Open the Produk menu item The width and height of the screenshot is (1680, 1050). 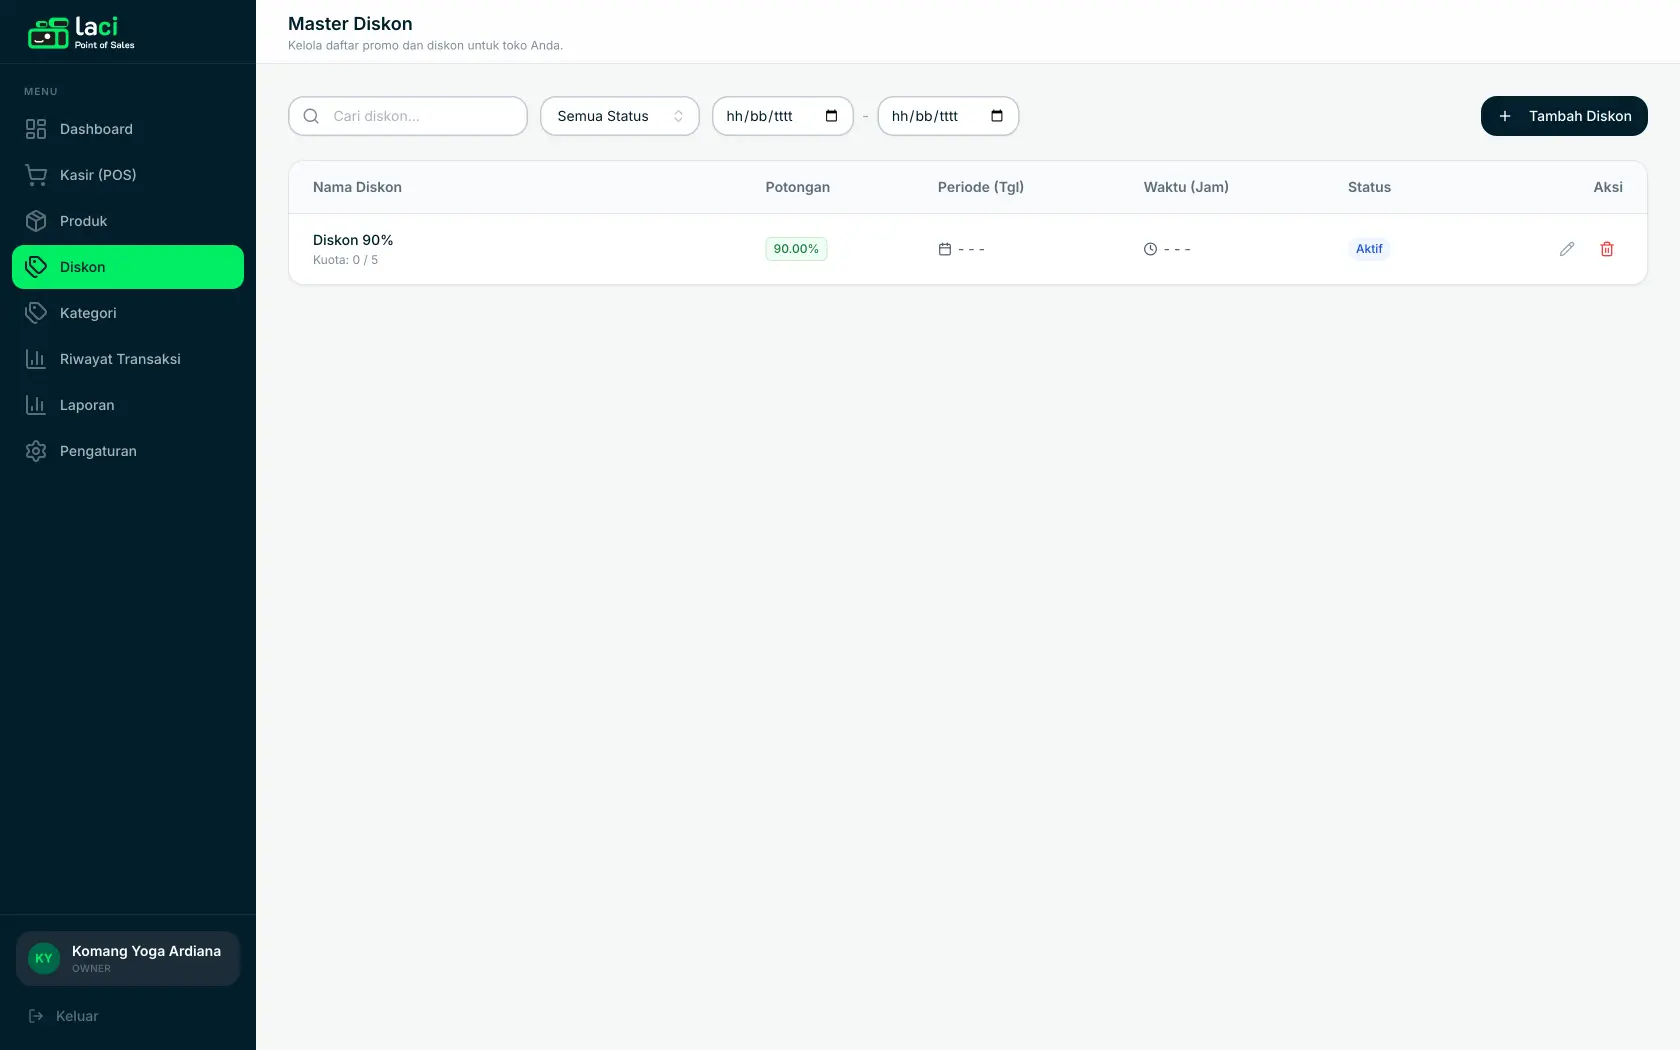[x=128, y=221]
